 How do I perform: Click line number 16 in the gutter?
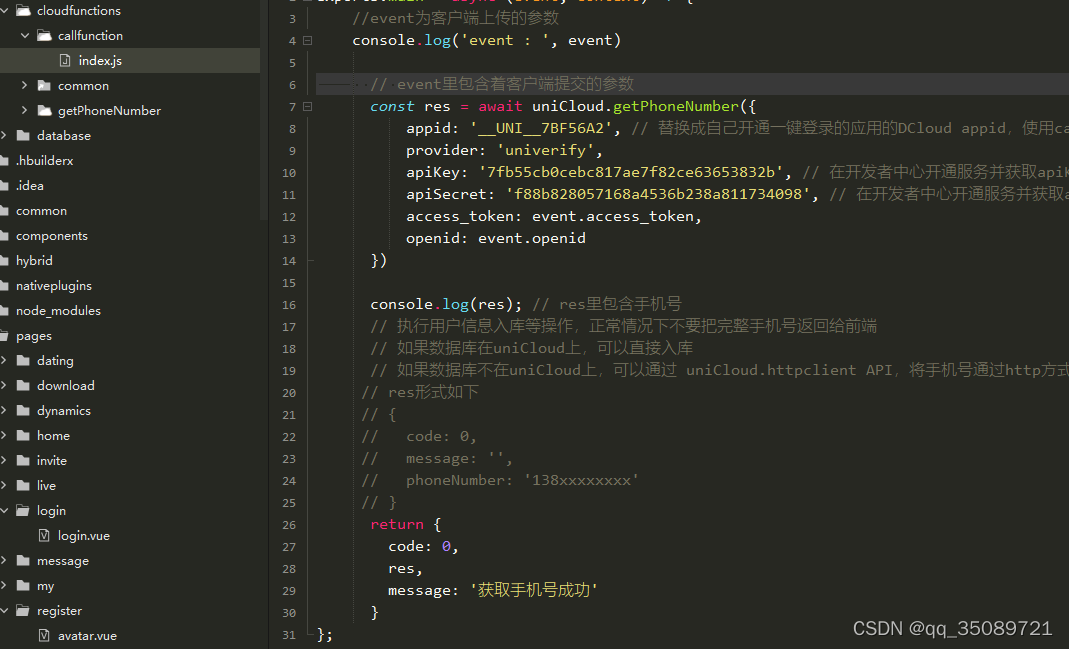pos(289,303)
